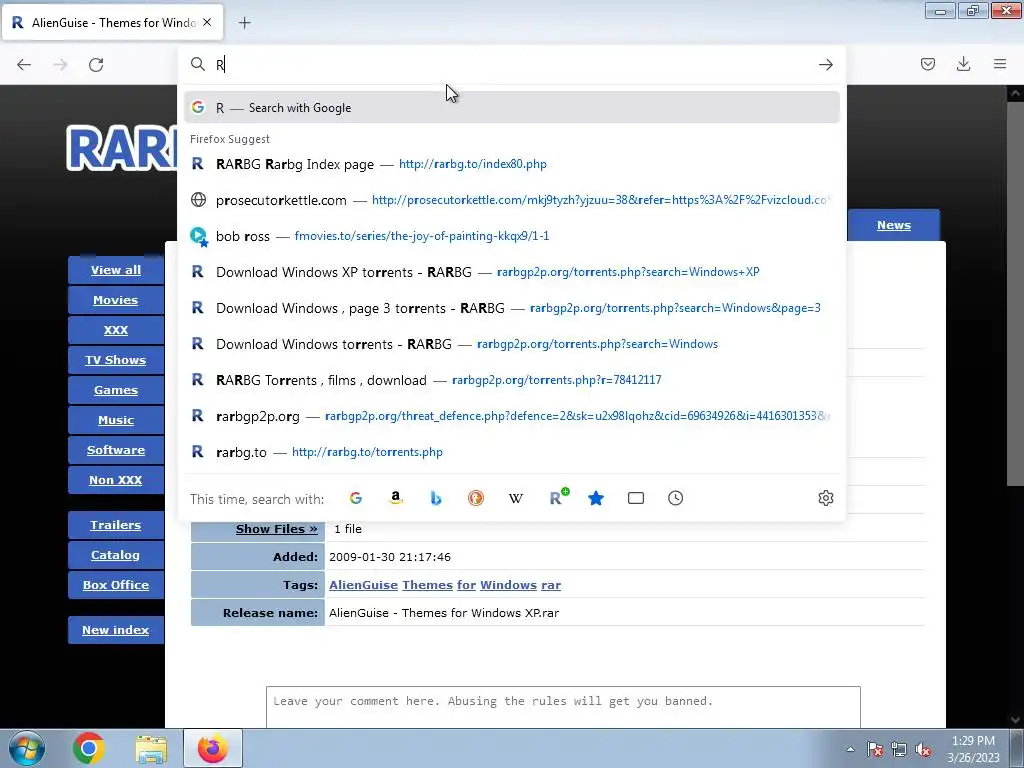Add the RARBG search engine icon

[x=558, y=497]
